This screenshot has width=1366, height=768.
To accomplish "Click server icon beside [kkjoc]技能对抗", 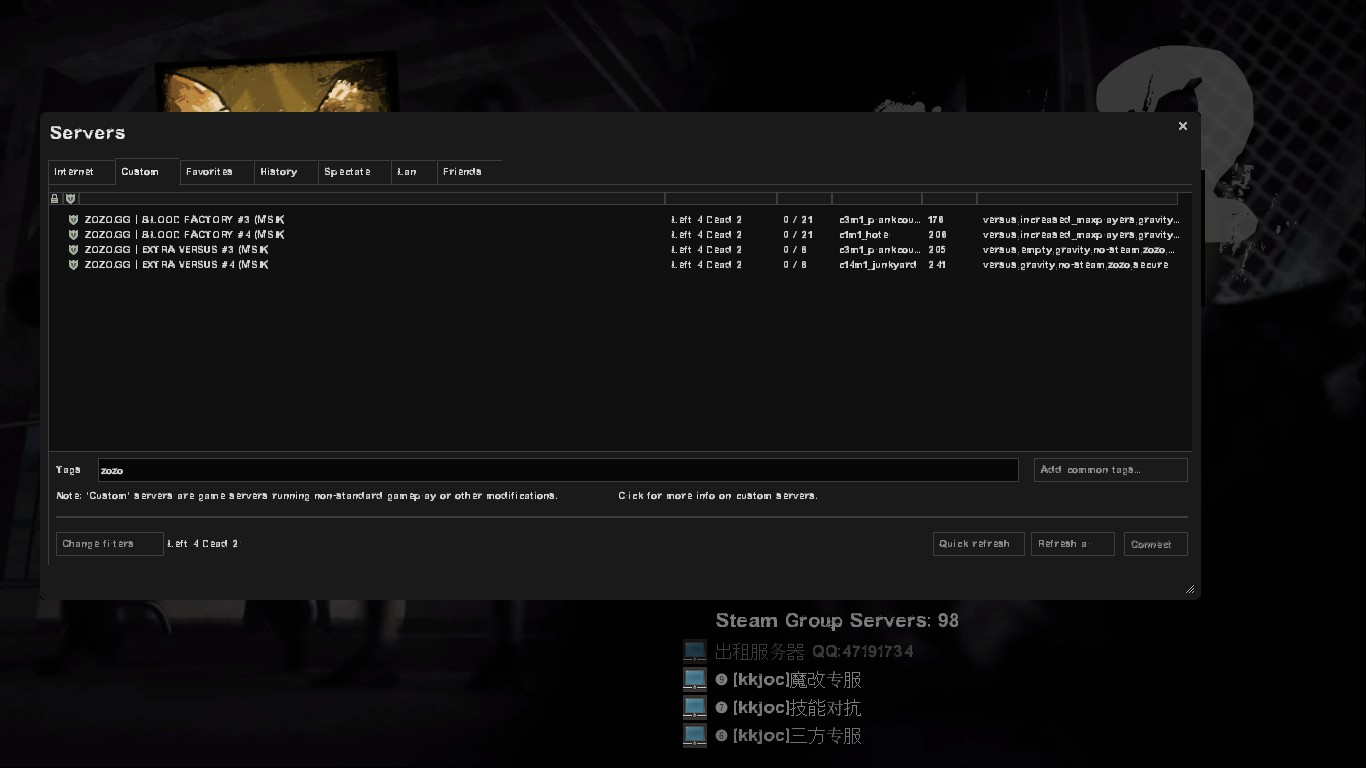I will click(695, 708).
